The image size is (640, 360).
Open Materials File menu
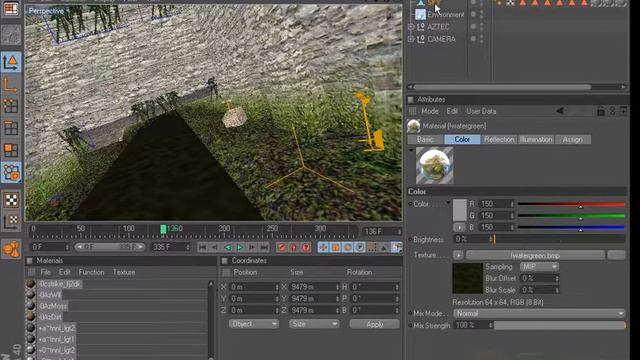(45, 272)
